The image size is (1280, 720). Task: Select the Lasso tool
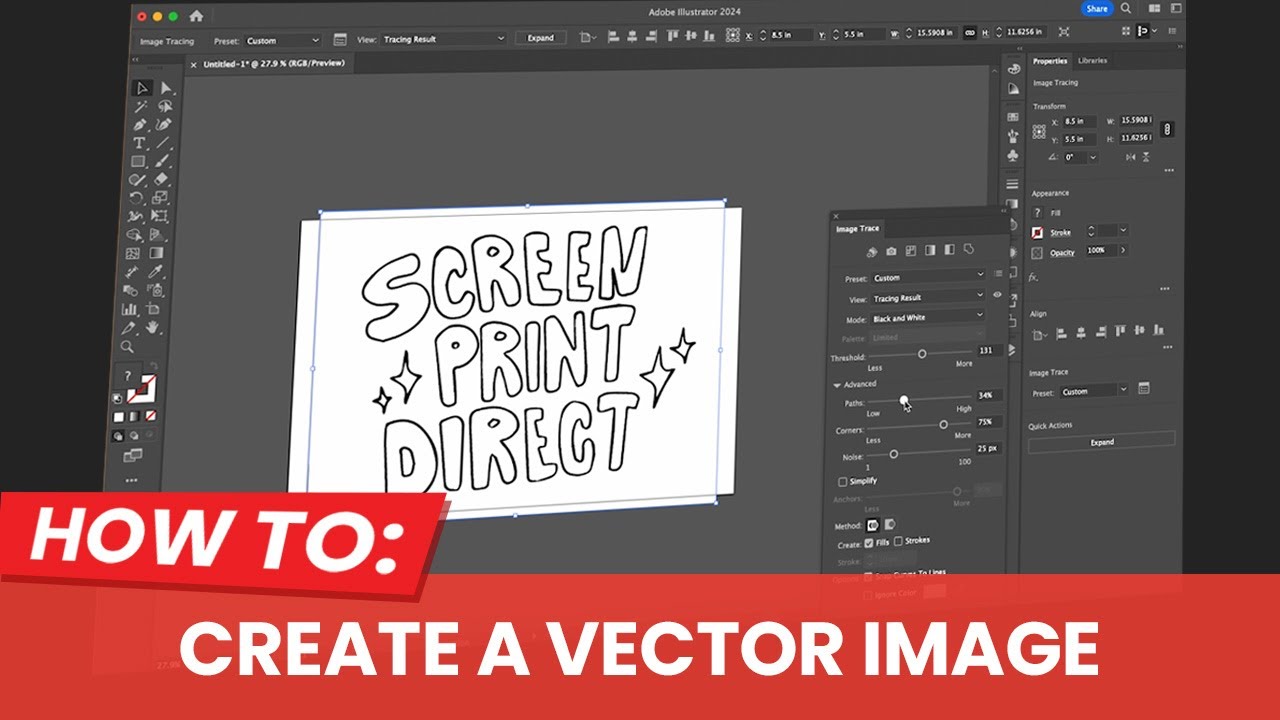pyautogui.click(x=165, y=107)
